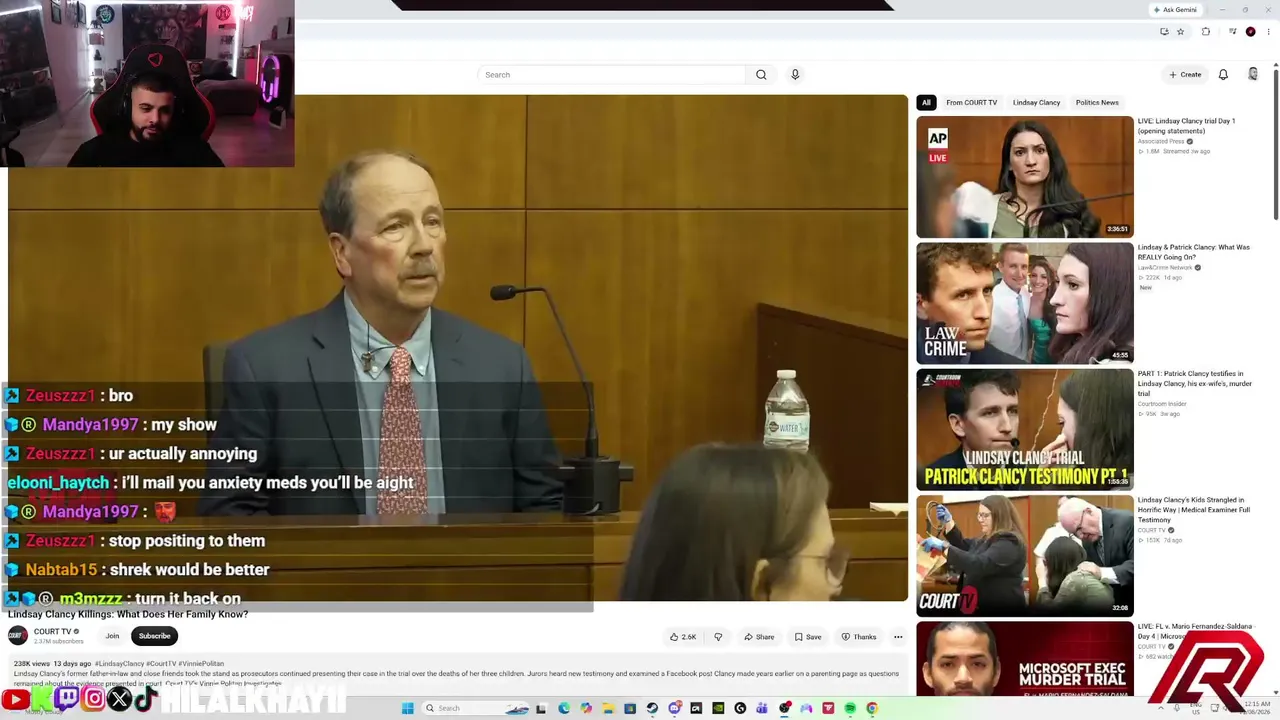Bookmark this page with the star icon
Viewport: 1280px width, 720px height.
[x=1180, y=32]
